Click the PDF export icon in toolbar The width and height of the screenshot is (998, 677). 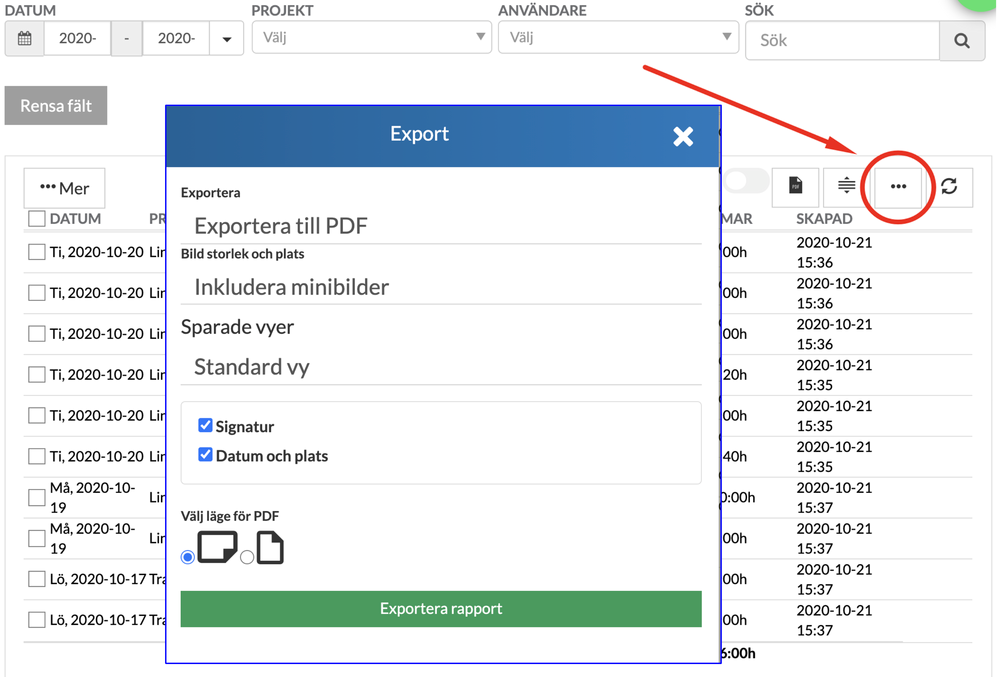coord(795,186)
